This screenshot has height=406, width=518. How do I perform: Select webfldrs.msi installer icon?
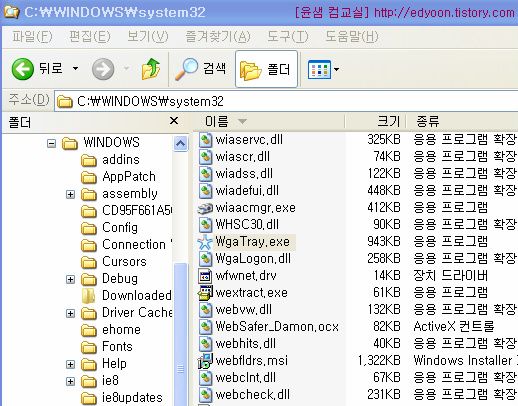[x=205, y=361]
